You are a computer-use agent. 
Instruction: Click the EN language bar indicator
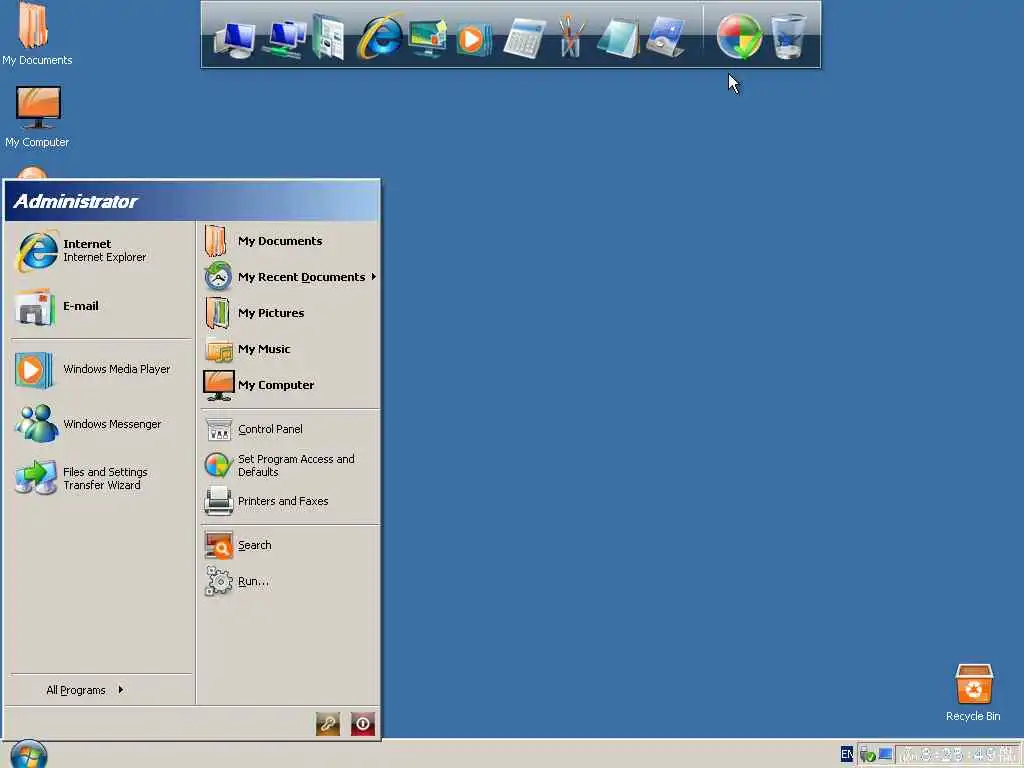(x=847, y=754)
